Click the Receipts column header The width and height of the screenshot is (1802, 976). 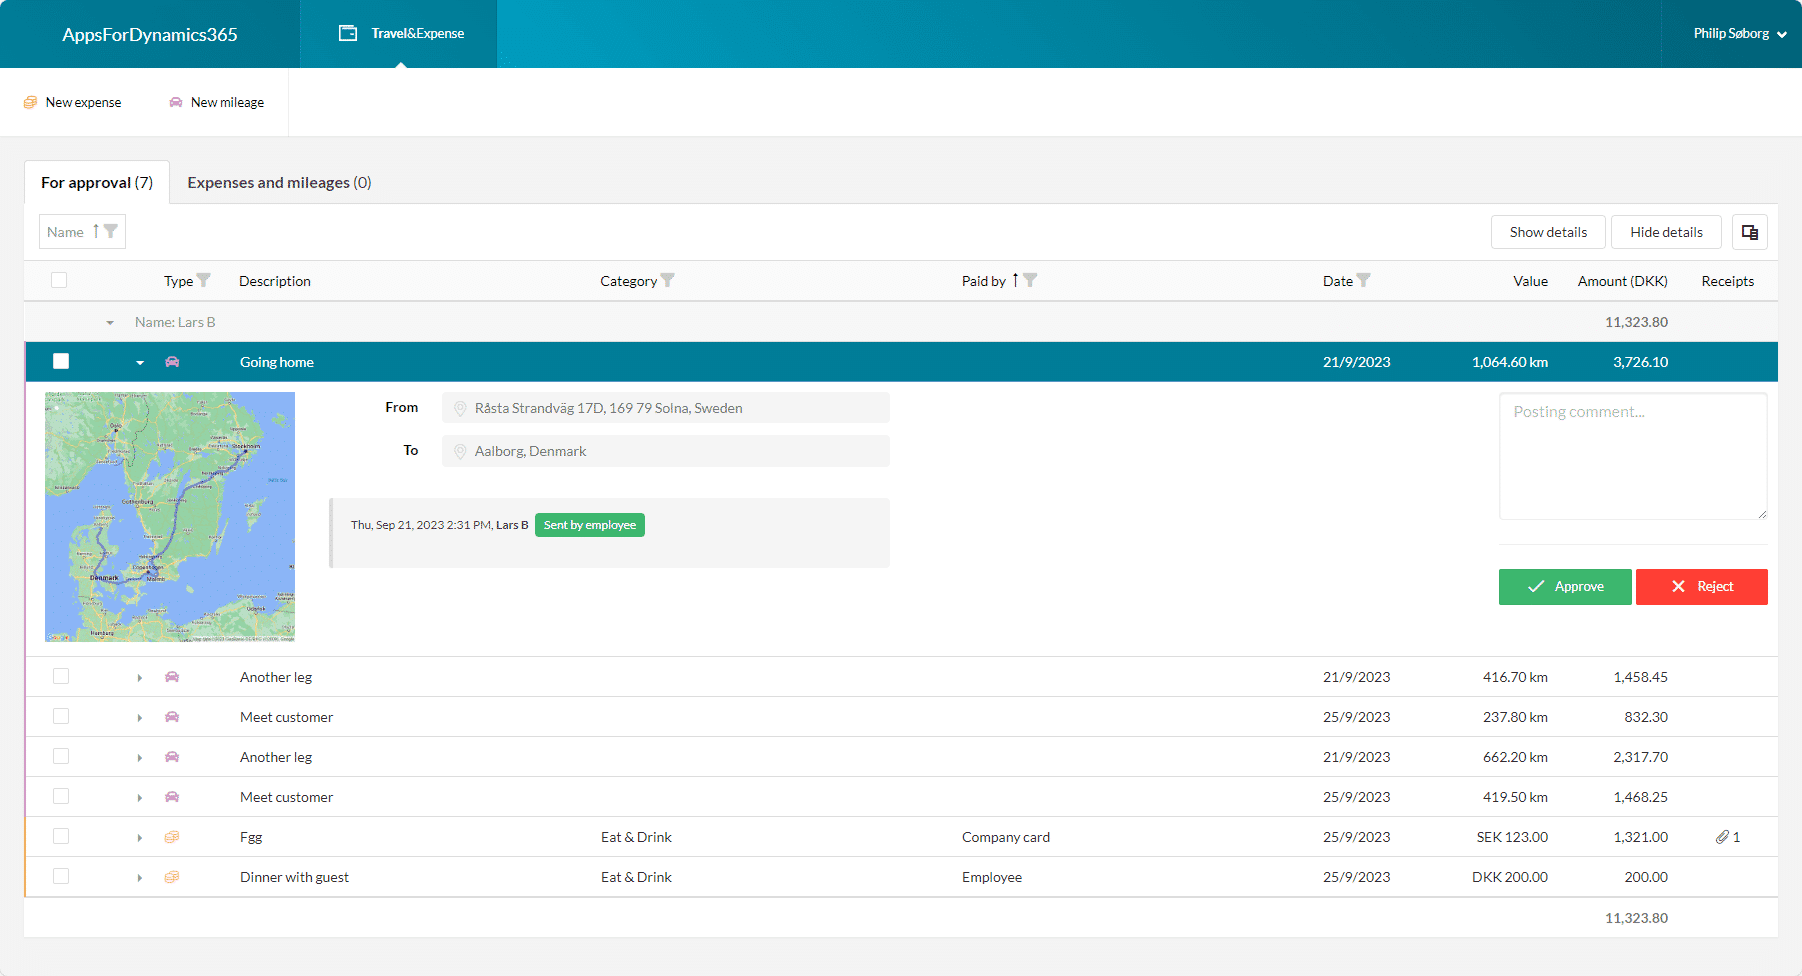tap(1728, 281)
